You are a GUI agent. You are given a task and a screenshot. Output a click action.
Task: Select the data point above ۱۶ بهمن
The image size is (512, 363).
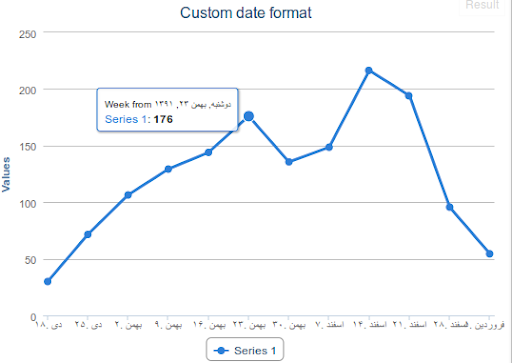tap(208, 152)
